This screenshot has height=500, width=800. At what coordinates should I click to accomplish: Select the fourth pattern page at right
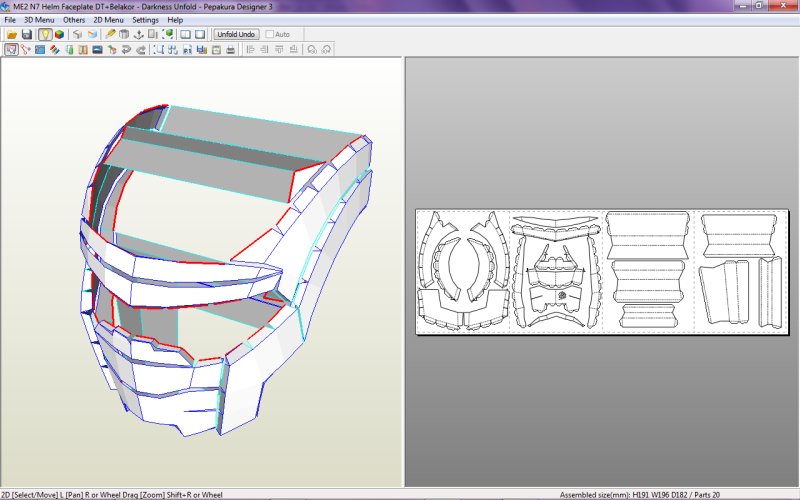click(x=741, y=271)
